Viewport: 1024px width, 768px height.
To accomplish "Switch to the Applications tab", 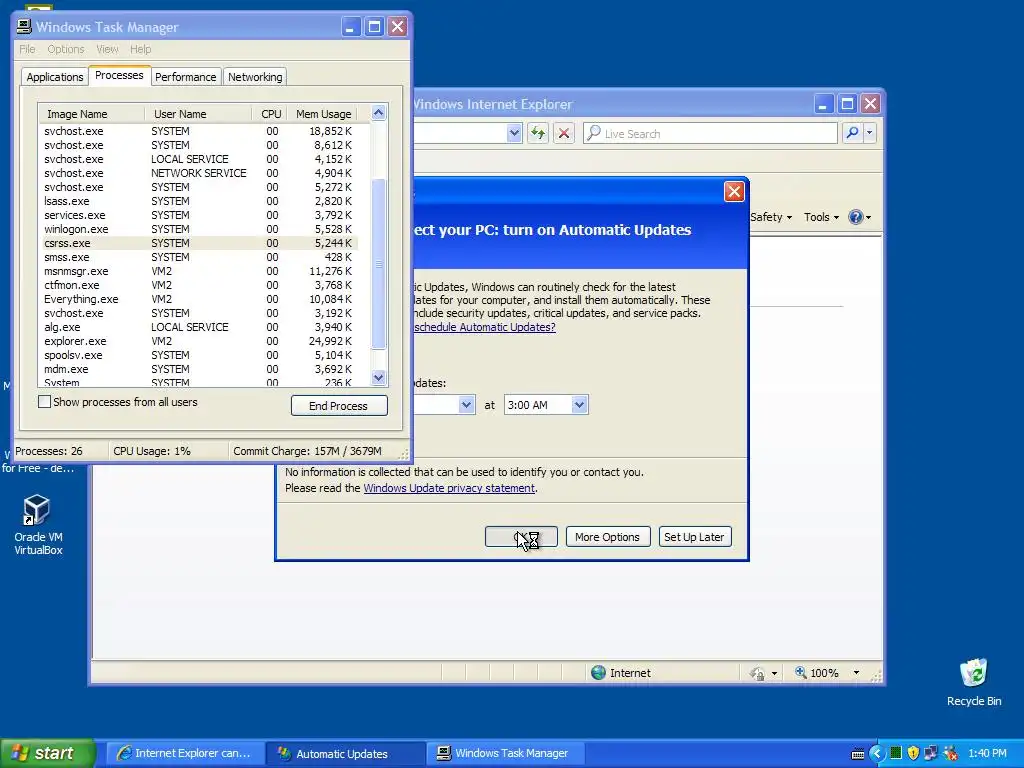I will point(55,77).
